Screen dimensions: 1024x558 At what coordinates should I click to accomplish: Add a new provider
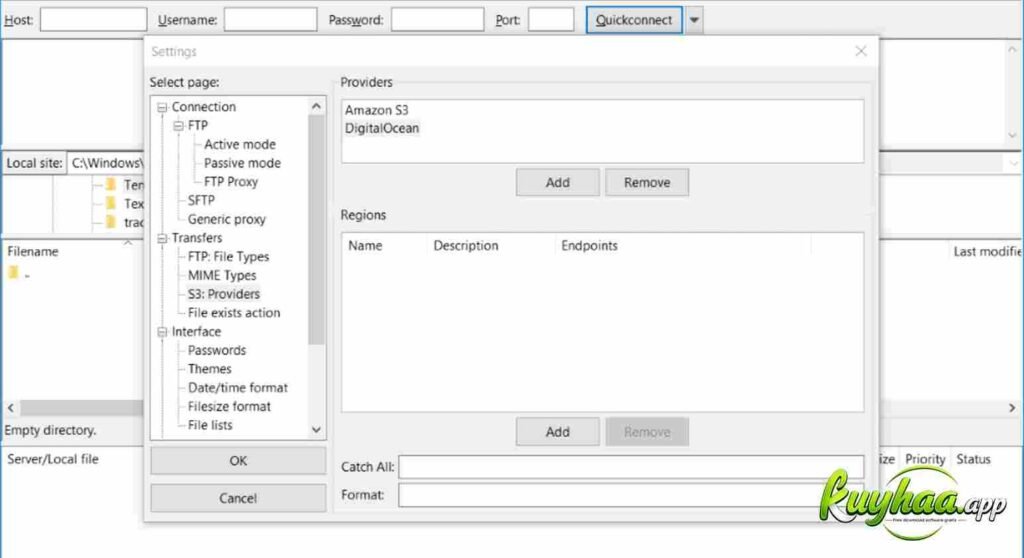point(558,182)
